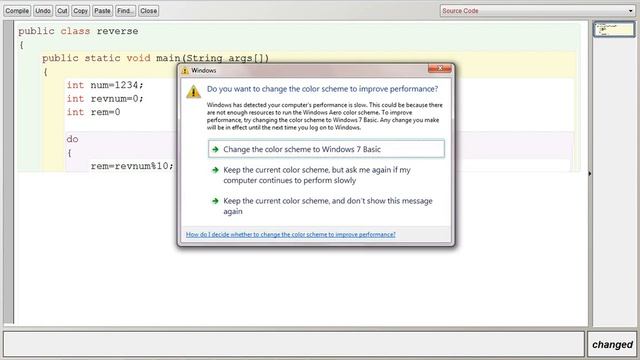Screen dimensions: 640x360
Task: Click the green arrow next to Windows 7 Basic option
Action: click(216, 149)
